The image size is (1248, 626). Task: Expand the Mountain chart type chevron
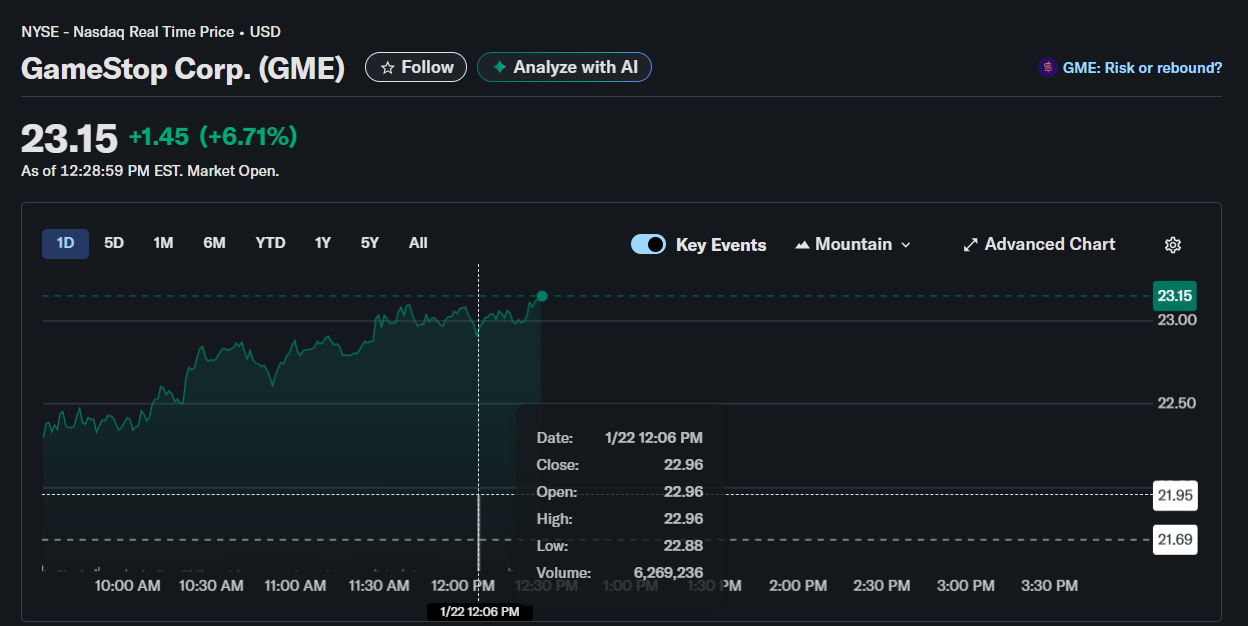pos(906,245)
